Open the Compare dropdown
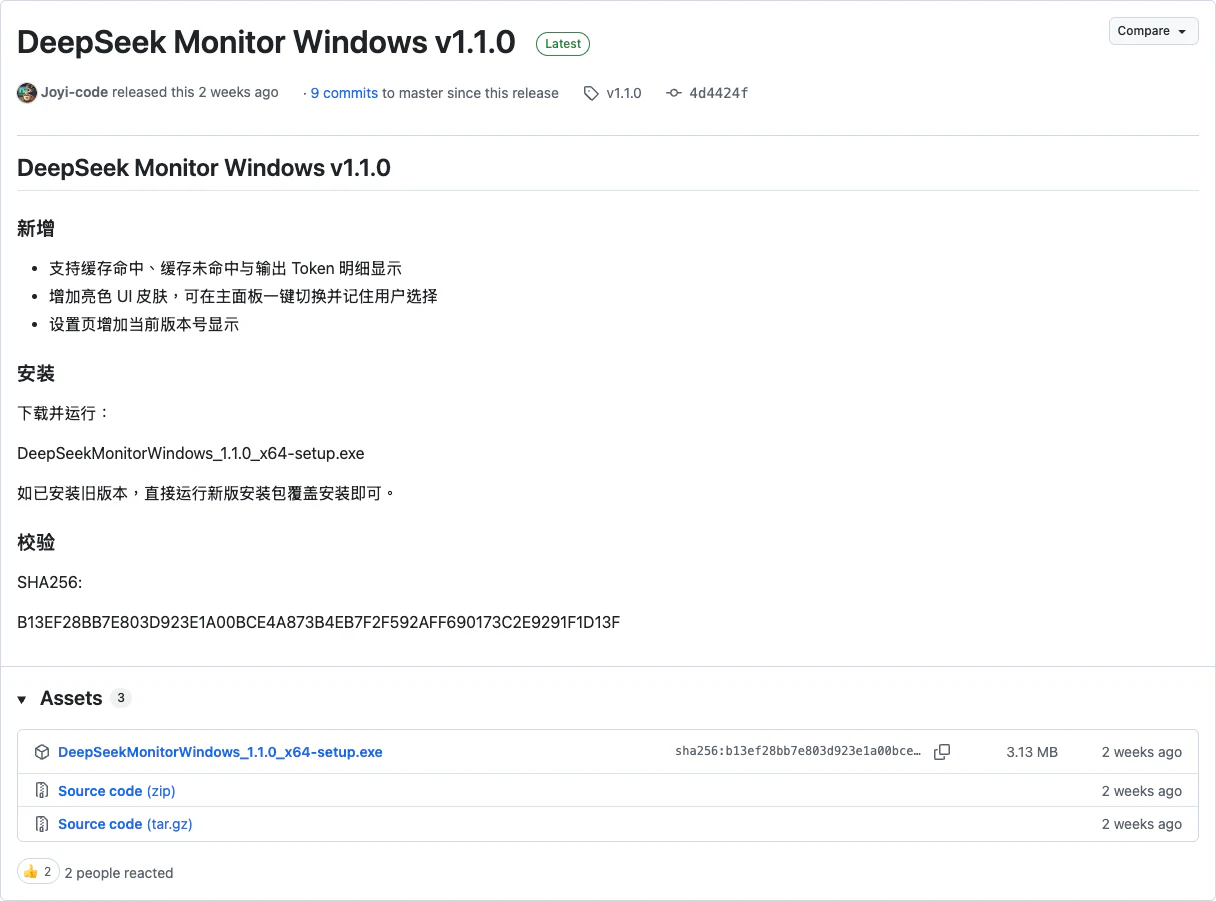Viewport: 1216px width, 901px height. pos(1153,31)
